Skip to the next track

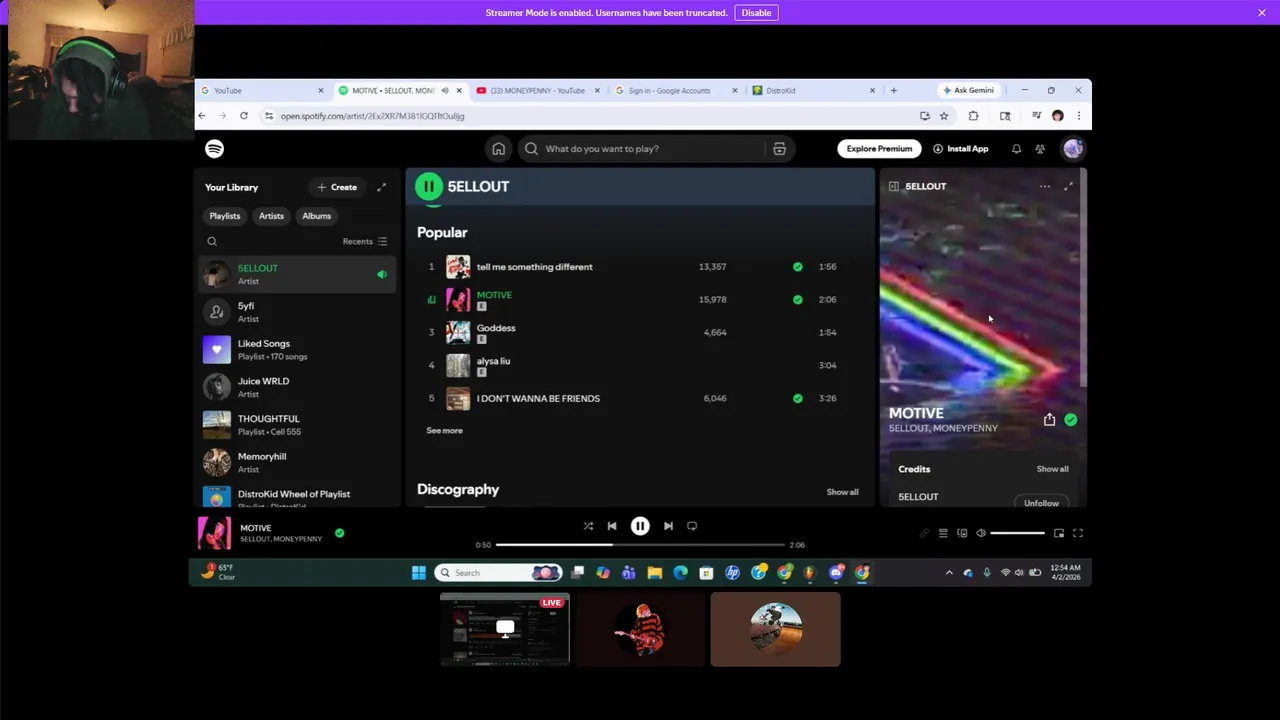click(x=668, y=526)
